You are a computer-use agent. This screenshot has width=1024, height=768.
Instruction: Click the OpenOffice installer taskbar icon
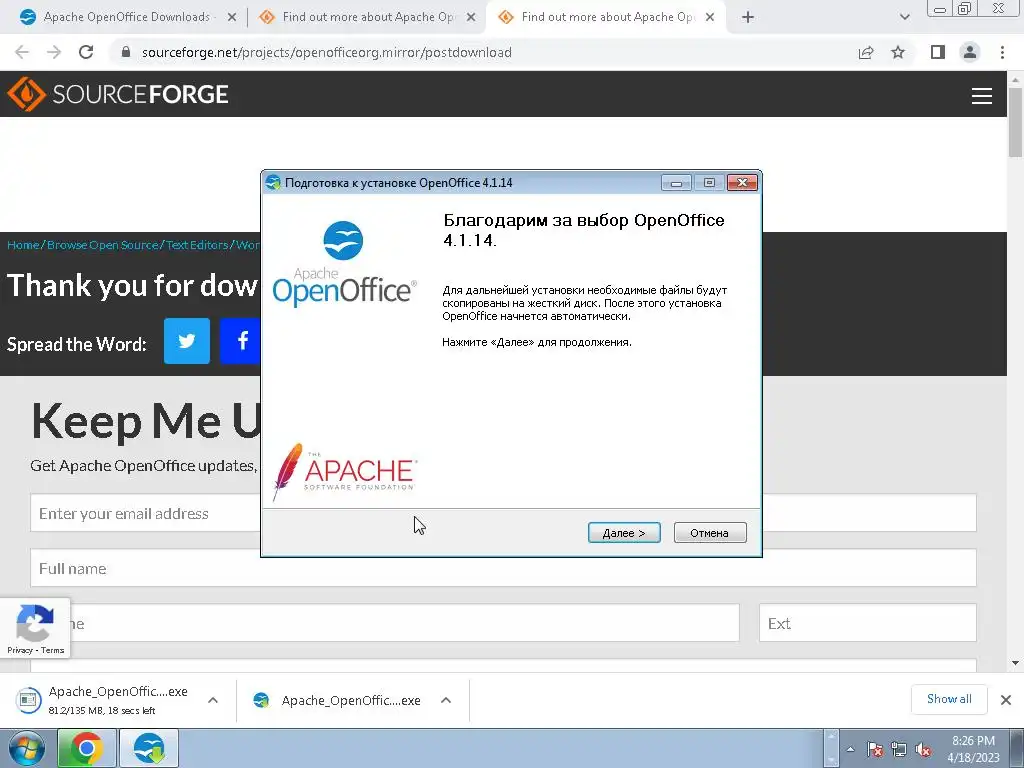(x=149, y=748)
